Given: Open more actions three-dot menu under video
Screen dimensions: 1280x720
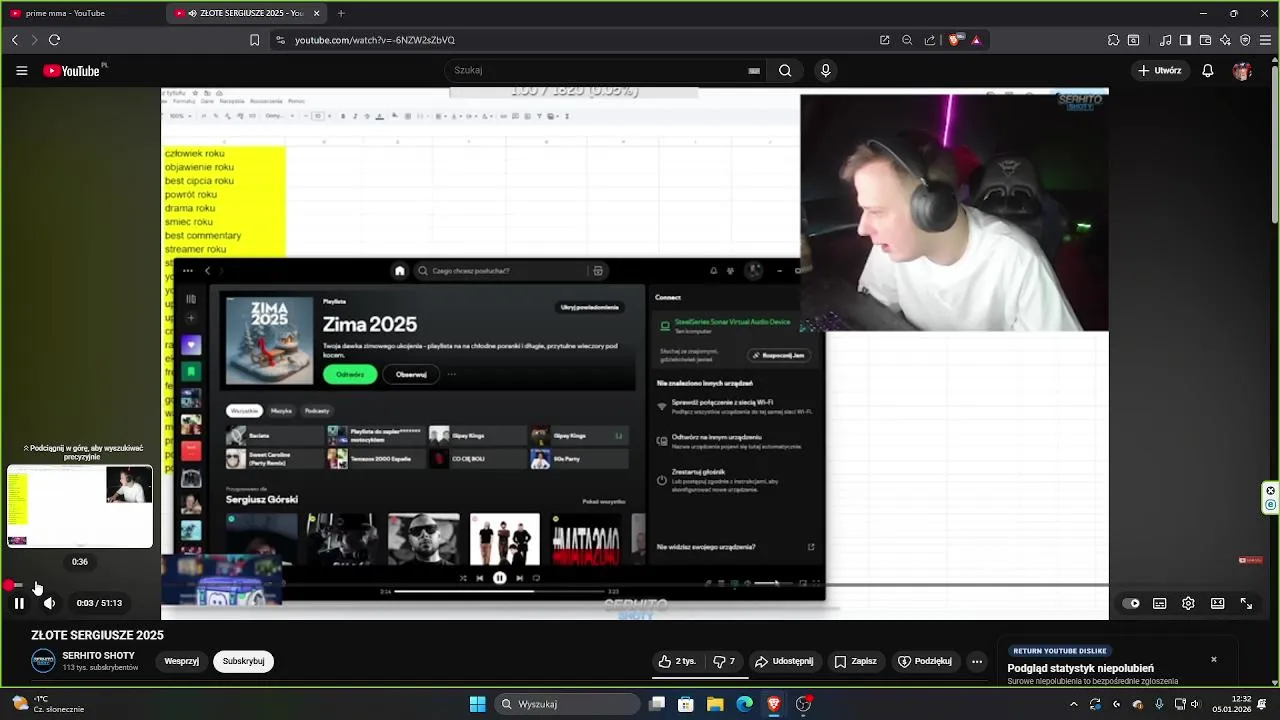Looking at the screenshot, I should pyautogui.click(x=977, y=661).
